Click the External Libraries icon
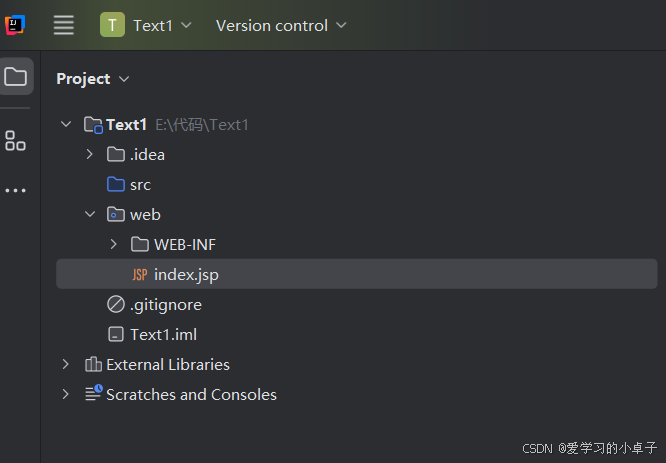666x463 pixels. coord(93,364)
